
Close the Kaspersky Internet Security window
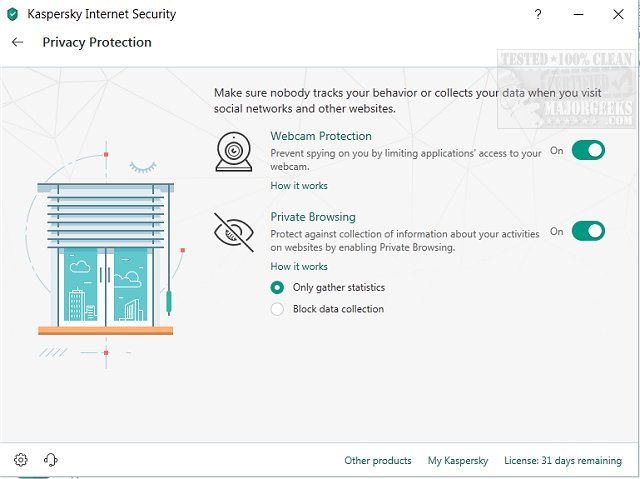[618, 14]
